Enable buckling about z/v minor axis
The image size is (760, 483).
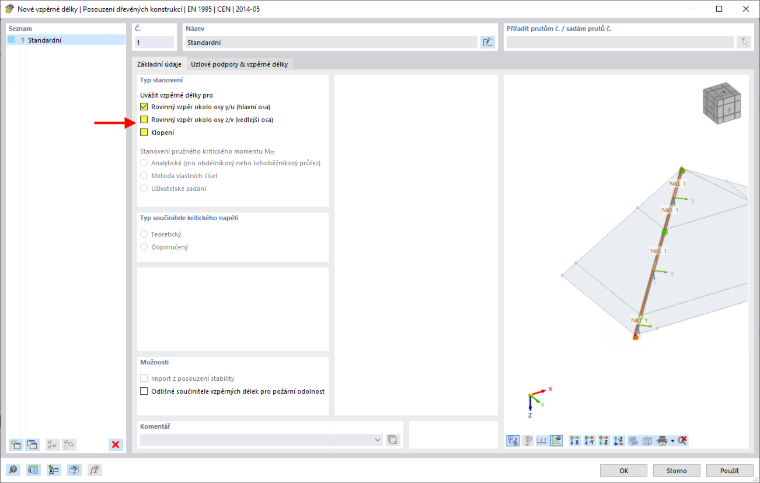point(144,119)
